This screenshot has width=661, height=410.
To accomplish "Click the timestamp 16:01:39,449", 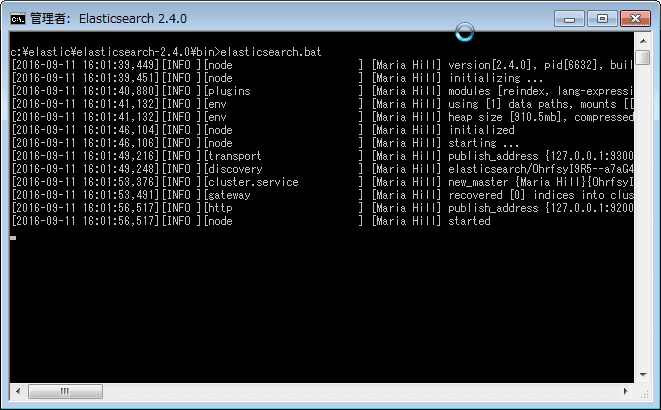I will point(121,65).
